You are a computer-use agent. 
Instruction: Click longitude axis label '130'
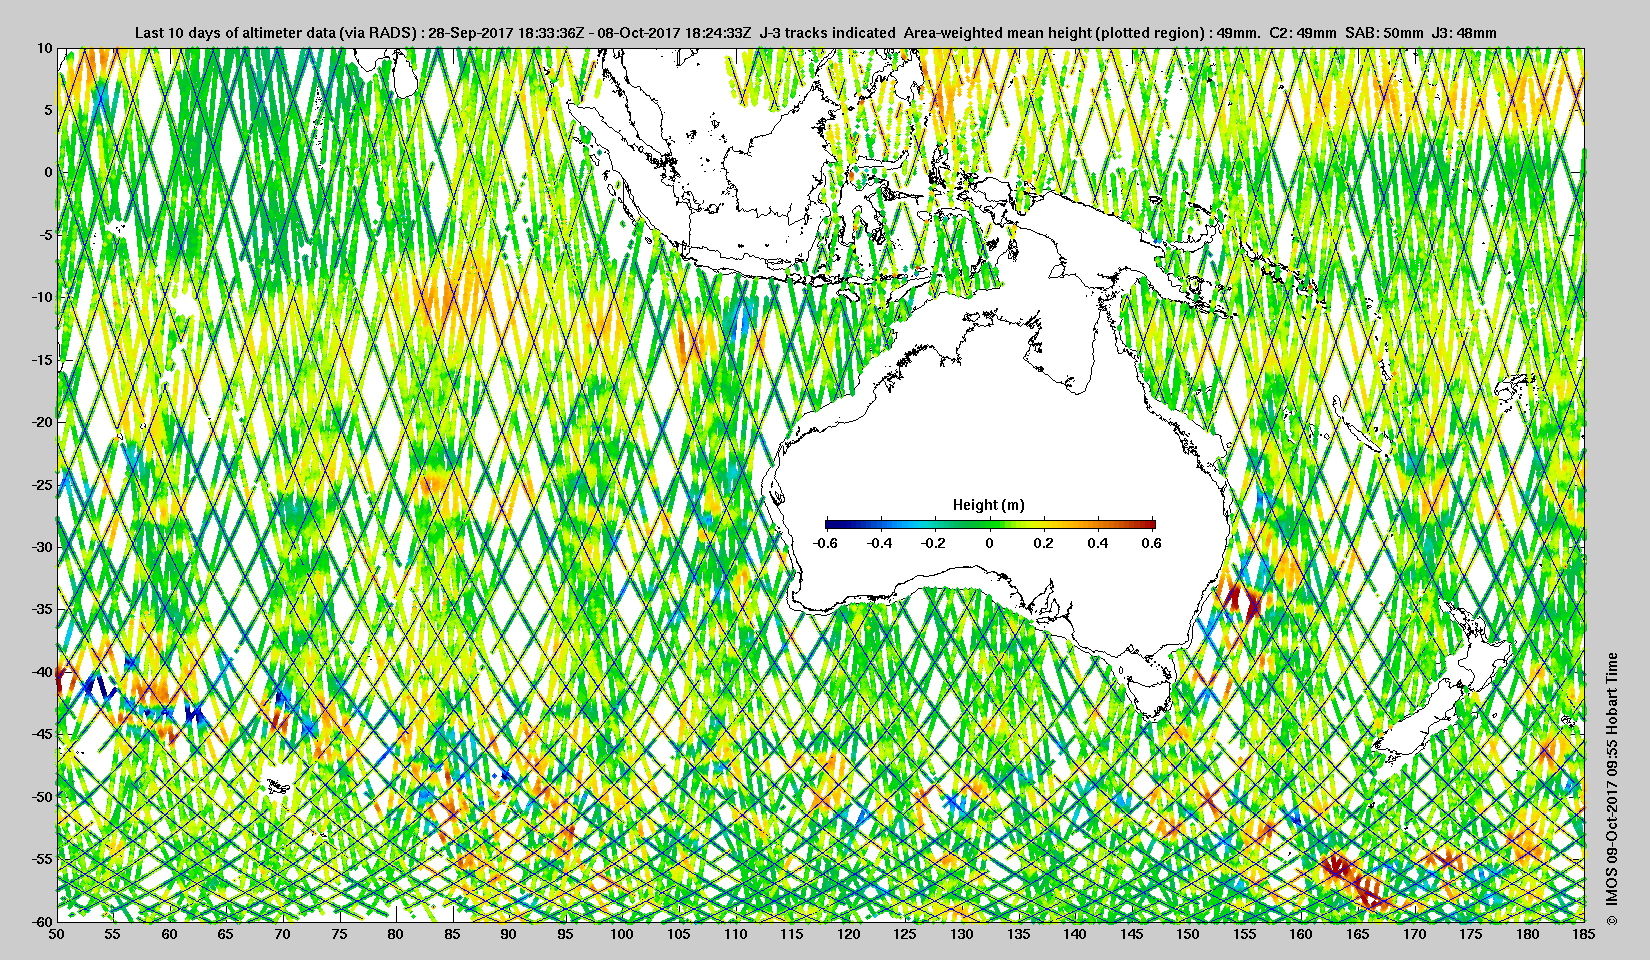tap(962, 934)
